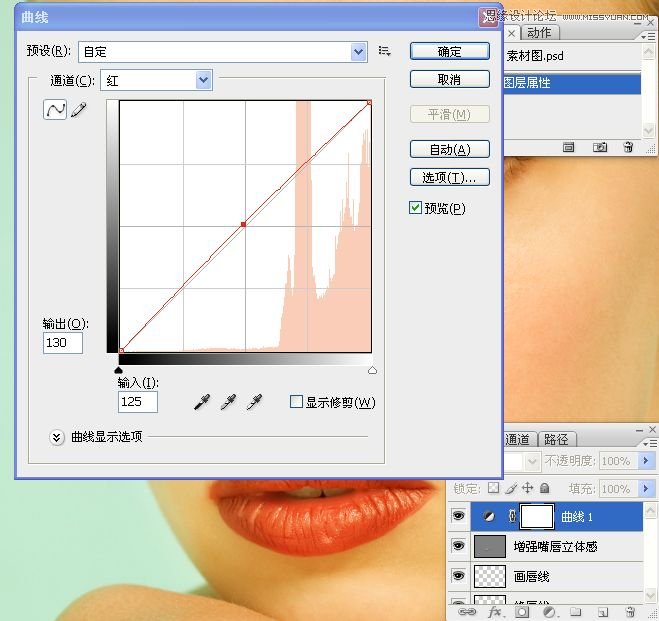Select the 画唇线 layer thumbnail
Screen dimensions: 659x621
490,576
